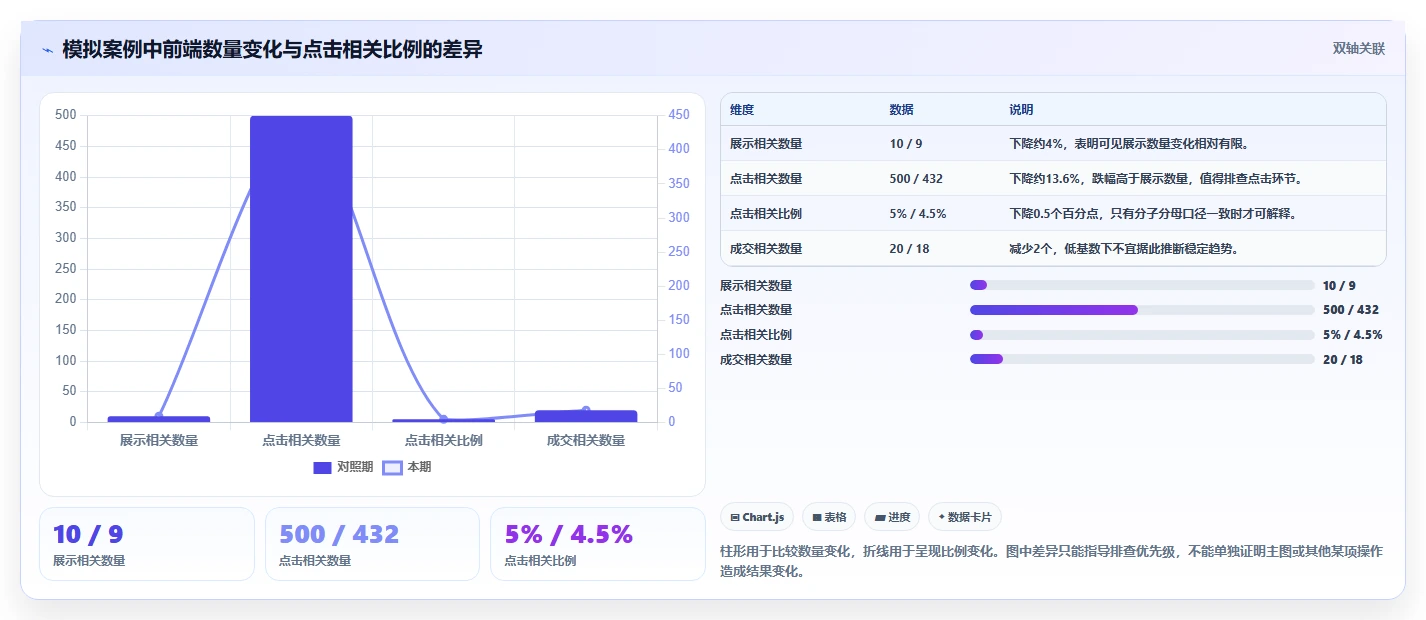
Task: Click the 点击相关比例 label on the chart x-axis
Action: click(x=444, y=440)
